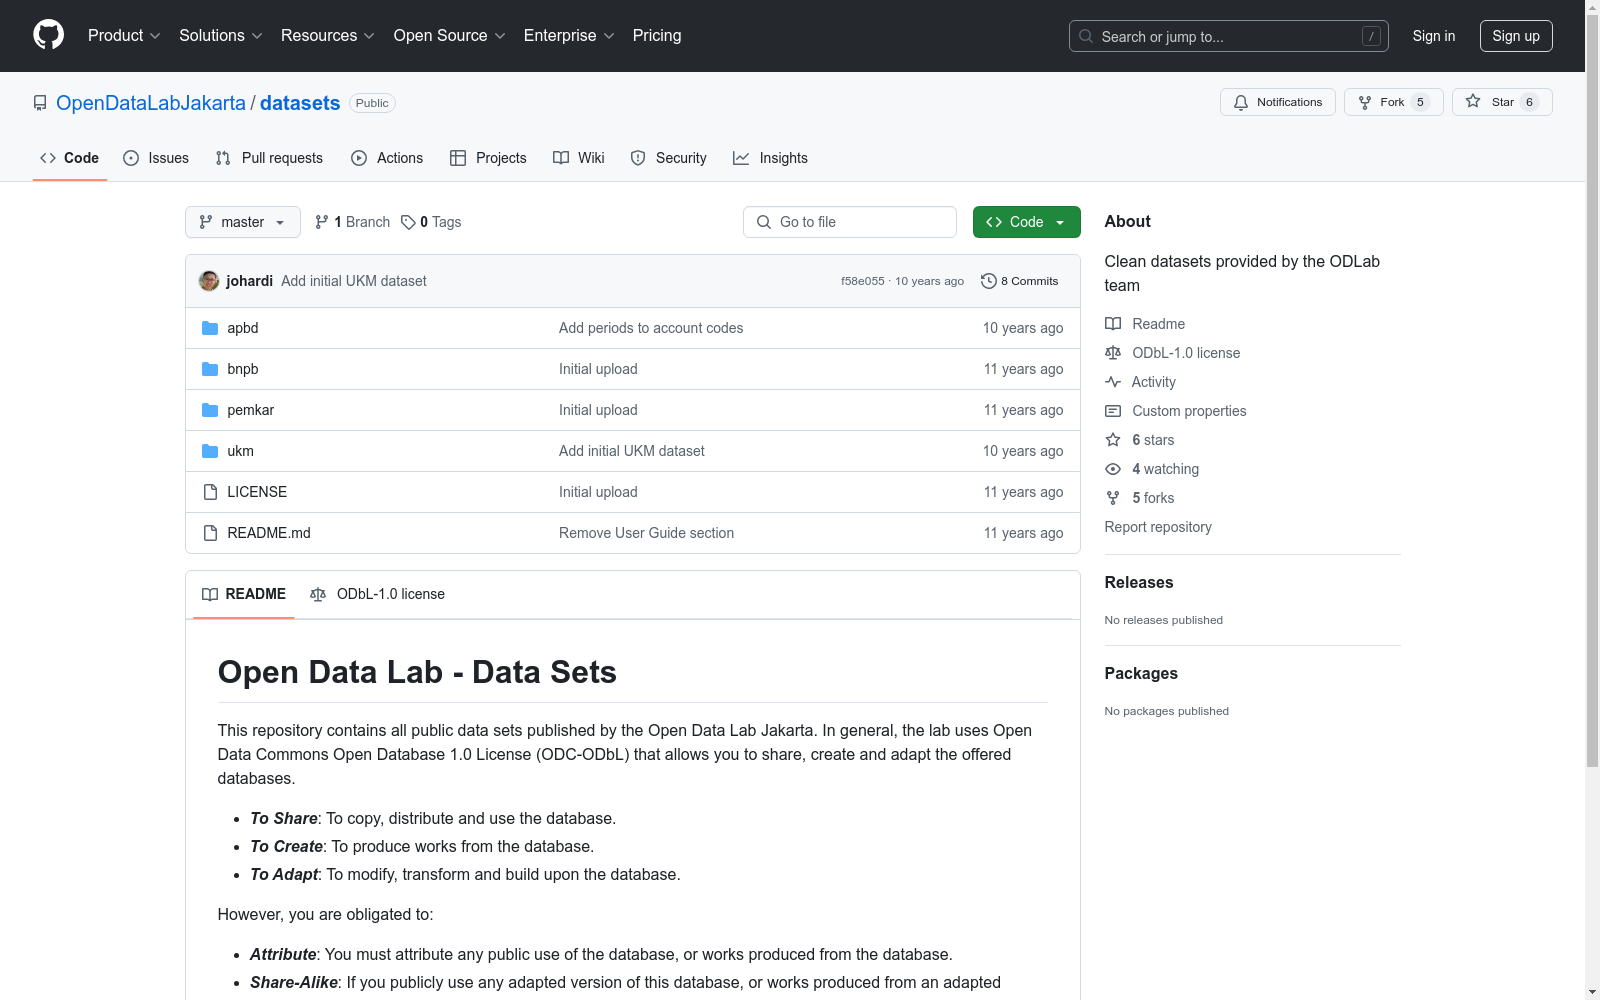The image size is (1600, 1000).
Task: Star the datasets repository
Action: coord(1502,102)
